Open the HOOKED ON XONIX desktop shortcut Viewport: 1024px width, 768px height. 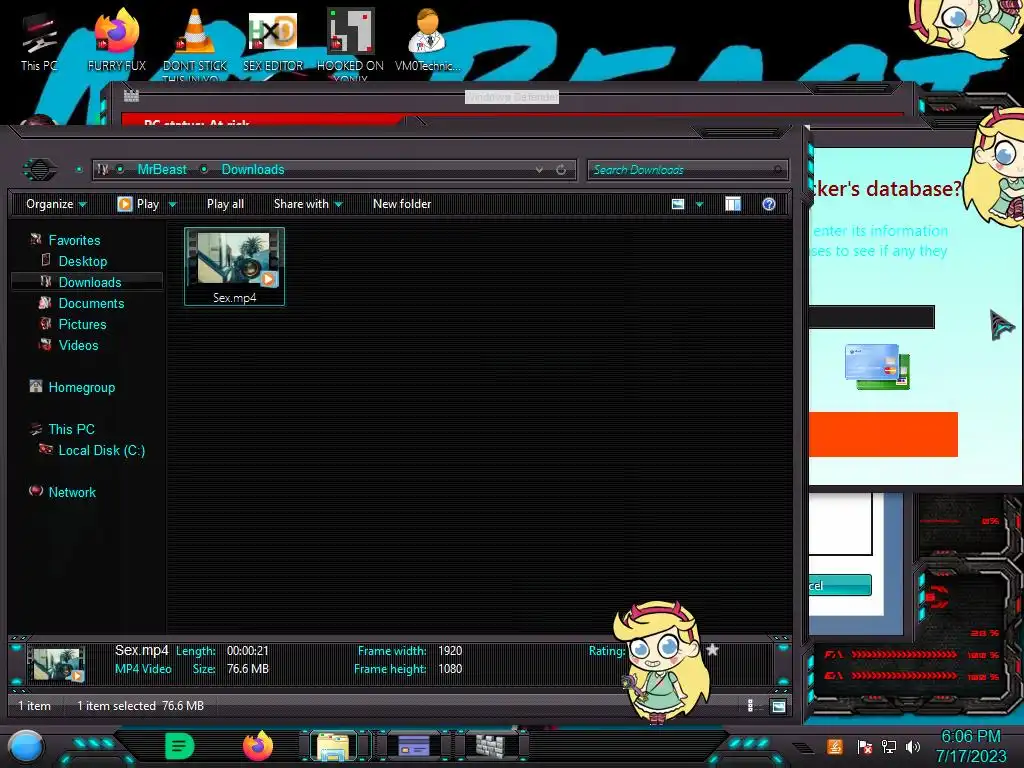click(350, 42)
